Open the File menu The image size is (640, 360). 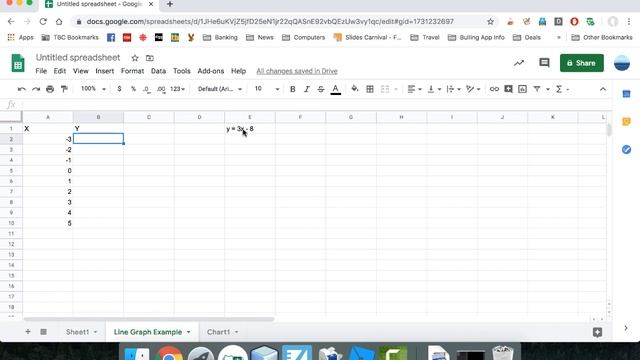pos(41,71)
